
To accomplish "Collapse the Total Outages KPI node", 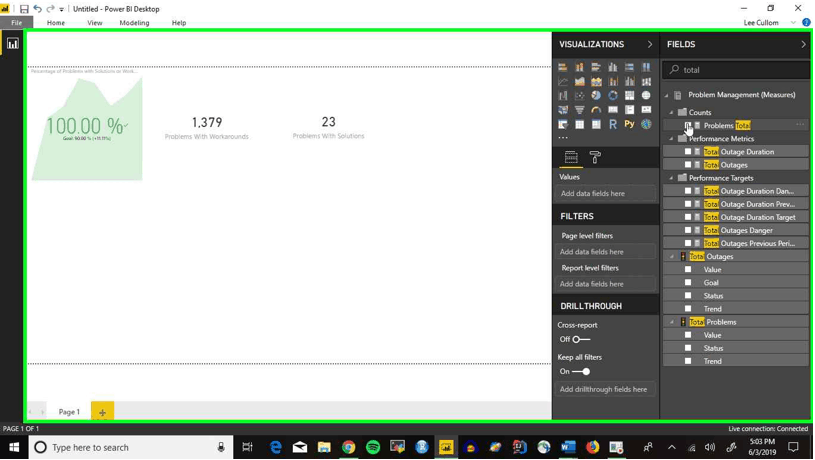I will [672, 257].
